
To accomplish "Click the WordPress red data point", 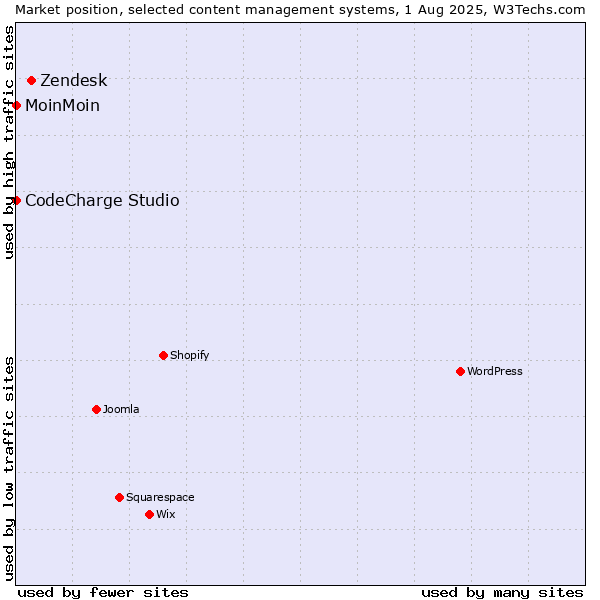I will (x=460, y=371).
